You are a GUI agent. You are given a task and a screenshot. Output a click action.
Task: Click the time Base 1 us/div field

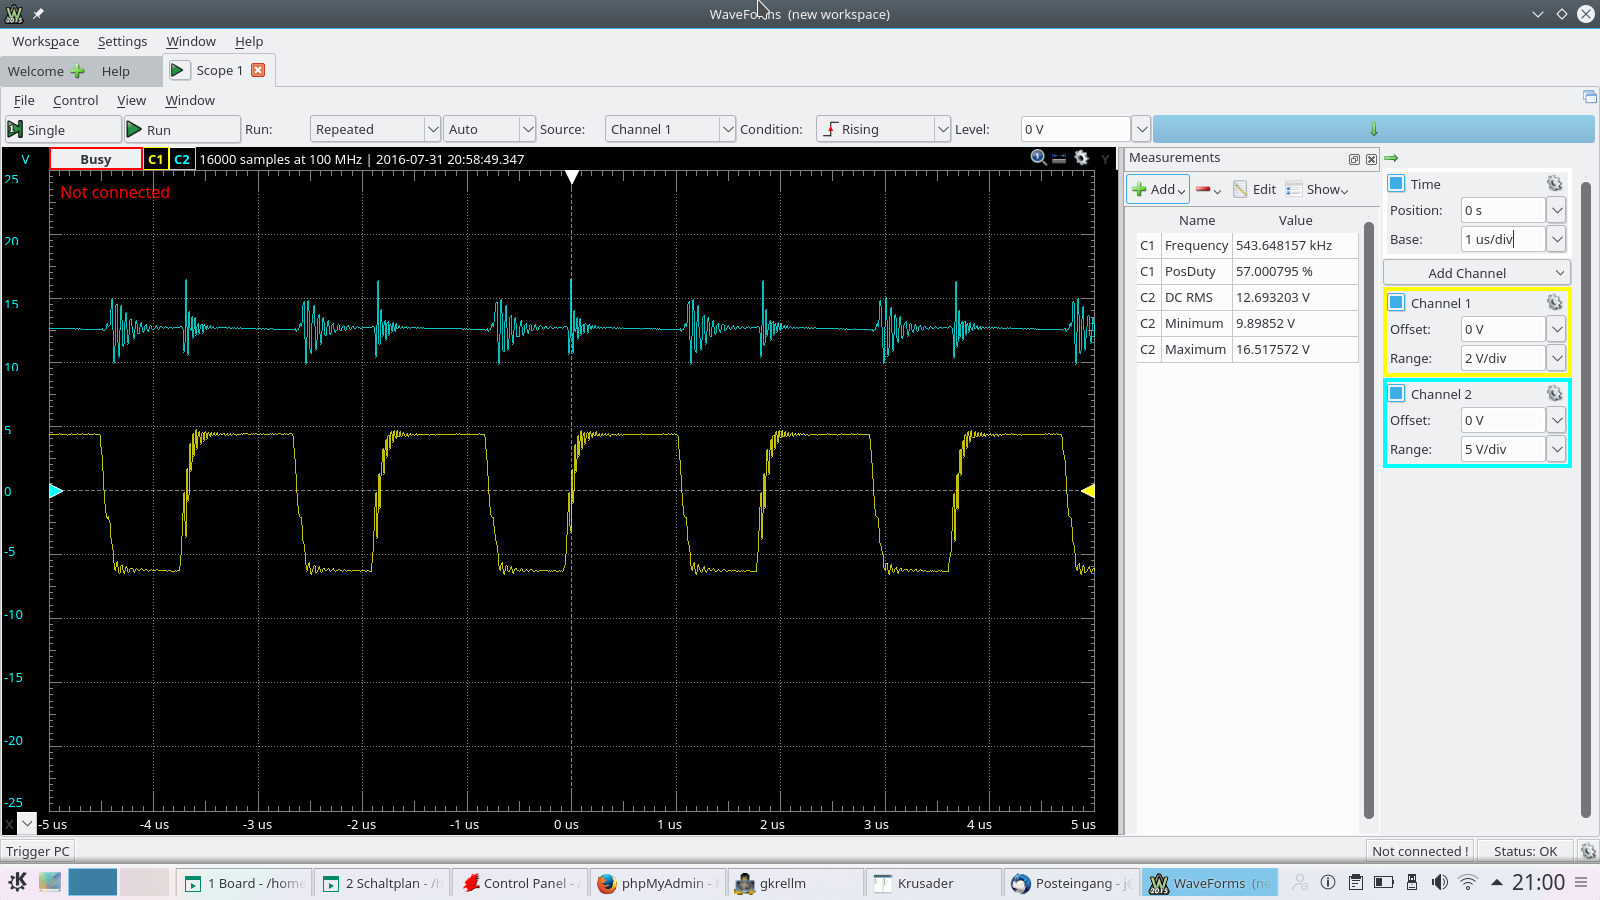(x=1503, y=239)
